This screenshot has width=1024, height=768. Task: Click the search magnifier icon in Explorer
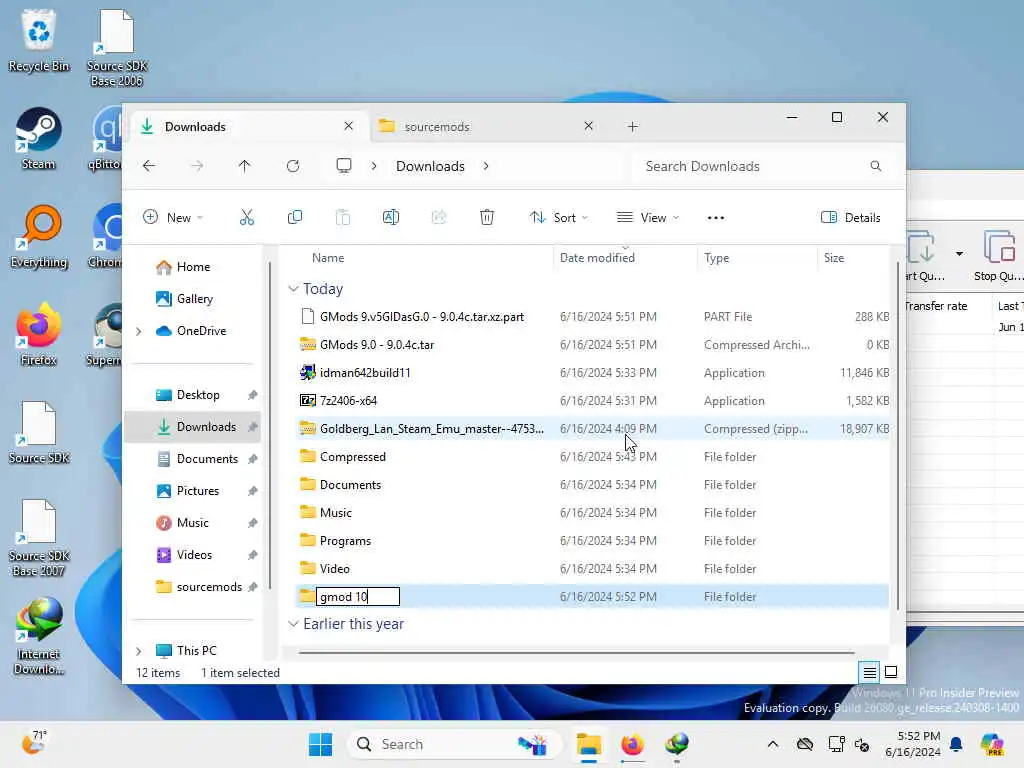tap(876, 166)
